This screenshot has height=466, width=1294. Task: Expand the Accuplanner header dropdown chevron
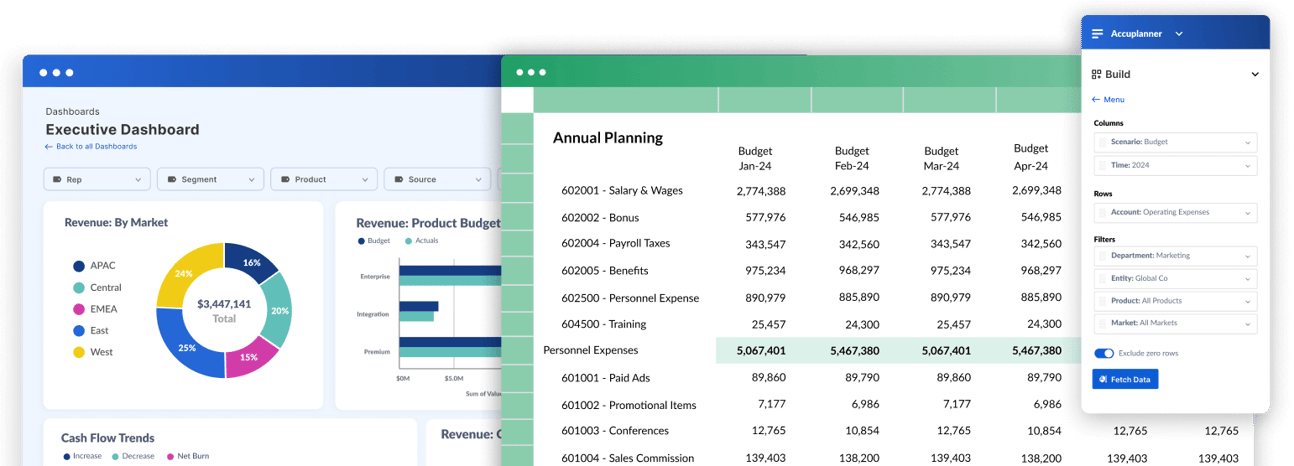coord(1179,34)
